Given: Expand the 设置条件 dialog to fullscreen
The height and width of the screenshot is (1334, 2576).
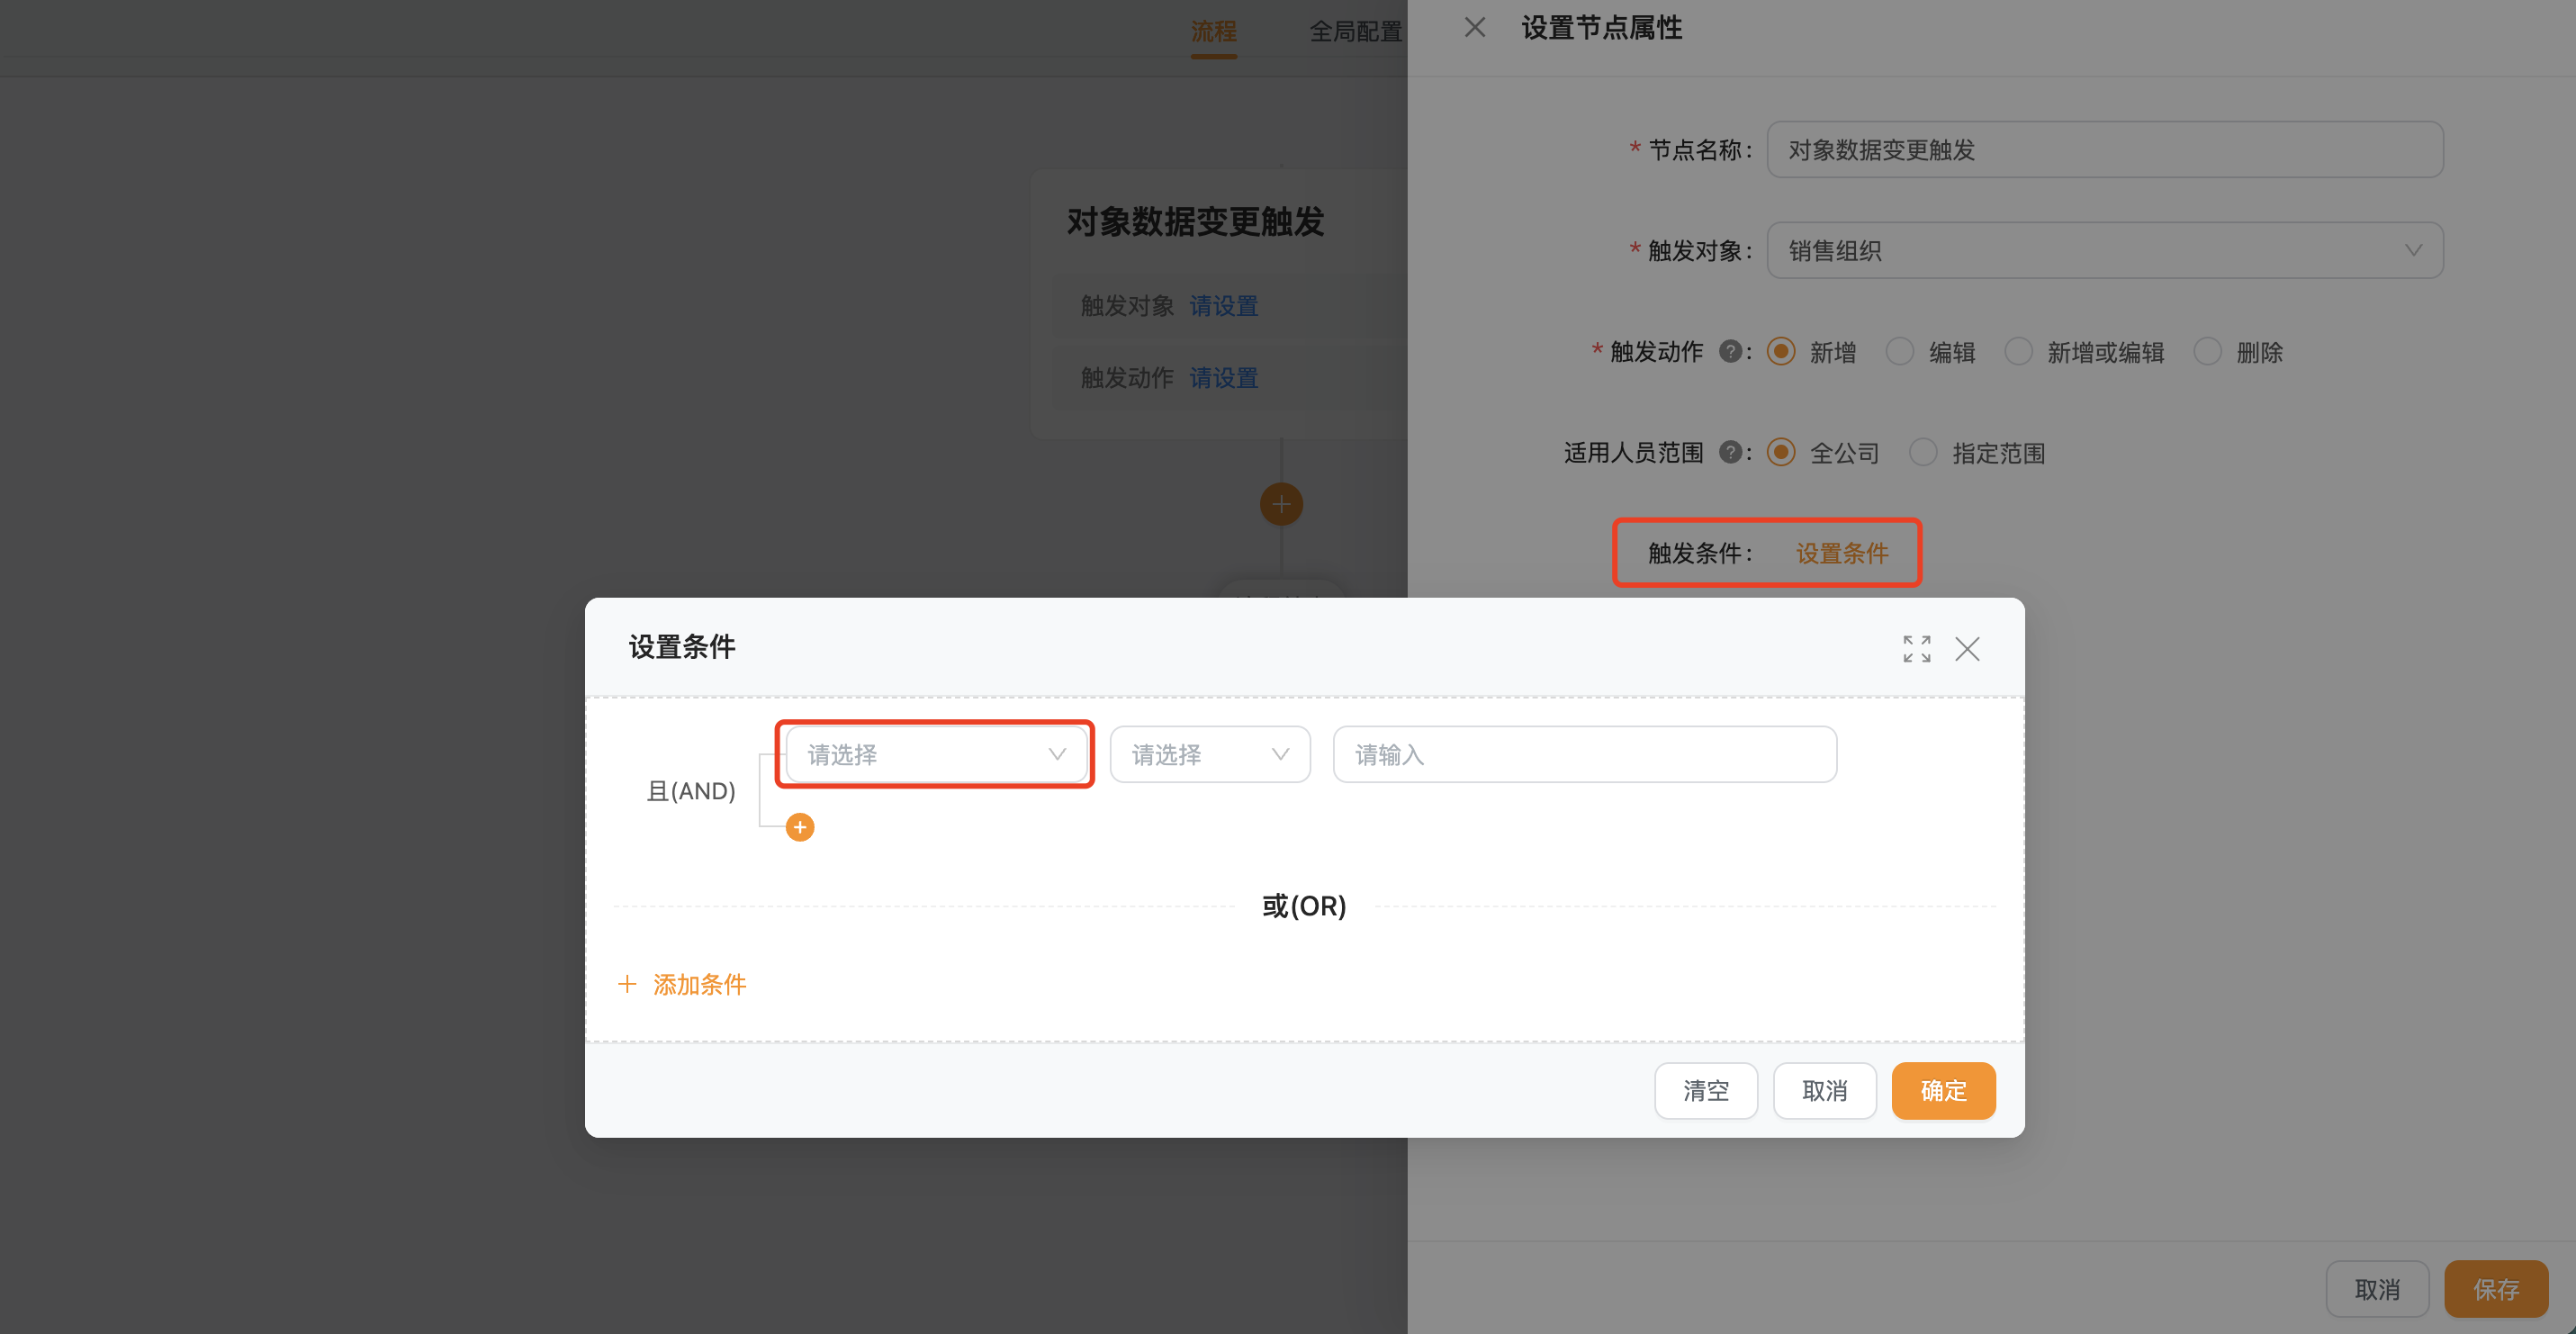Looking at the screenshot, I should tap(1916, 649).
